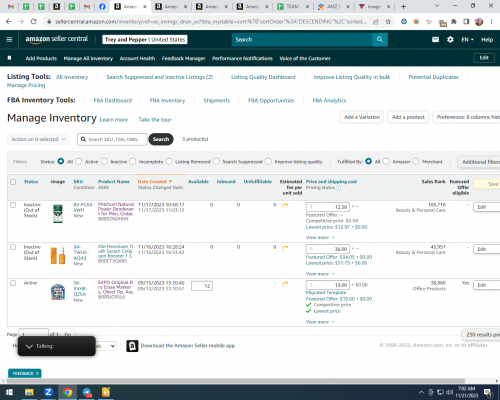Open Account Health menu item

click(x=137, y=58)
